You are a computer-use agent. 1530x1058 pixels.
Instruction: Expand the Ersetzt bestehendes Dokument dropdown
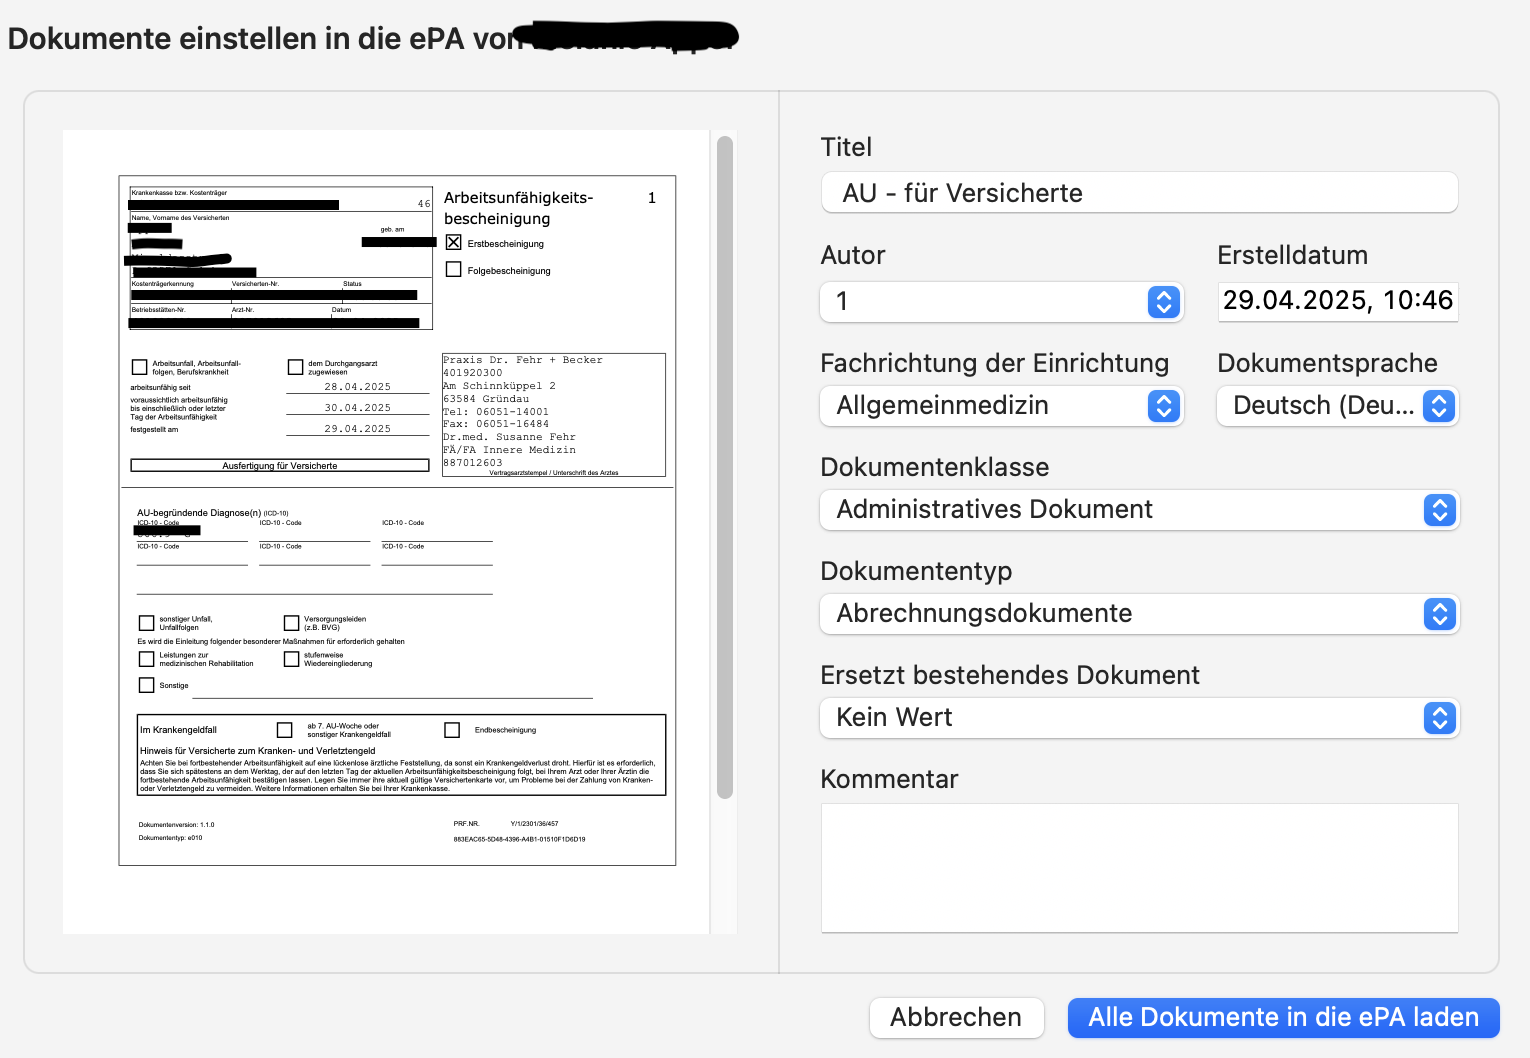[1139, 718]
